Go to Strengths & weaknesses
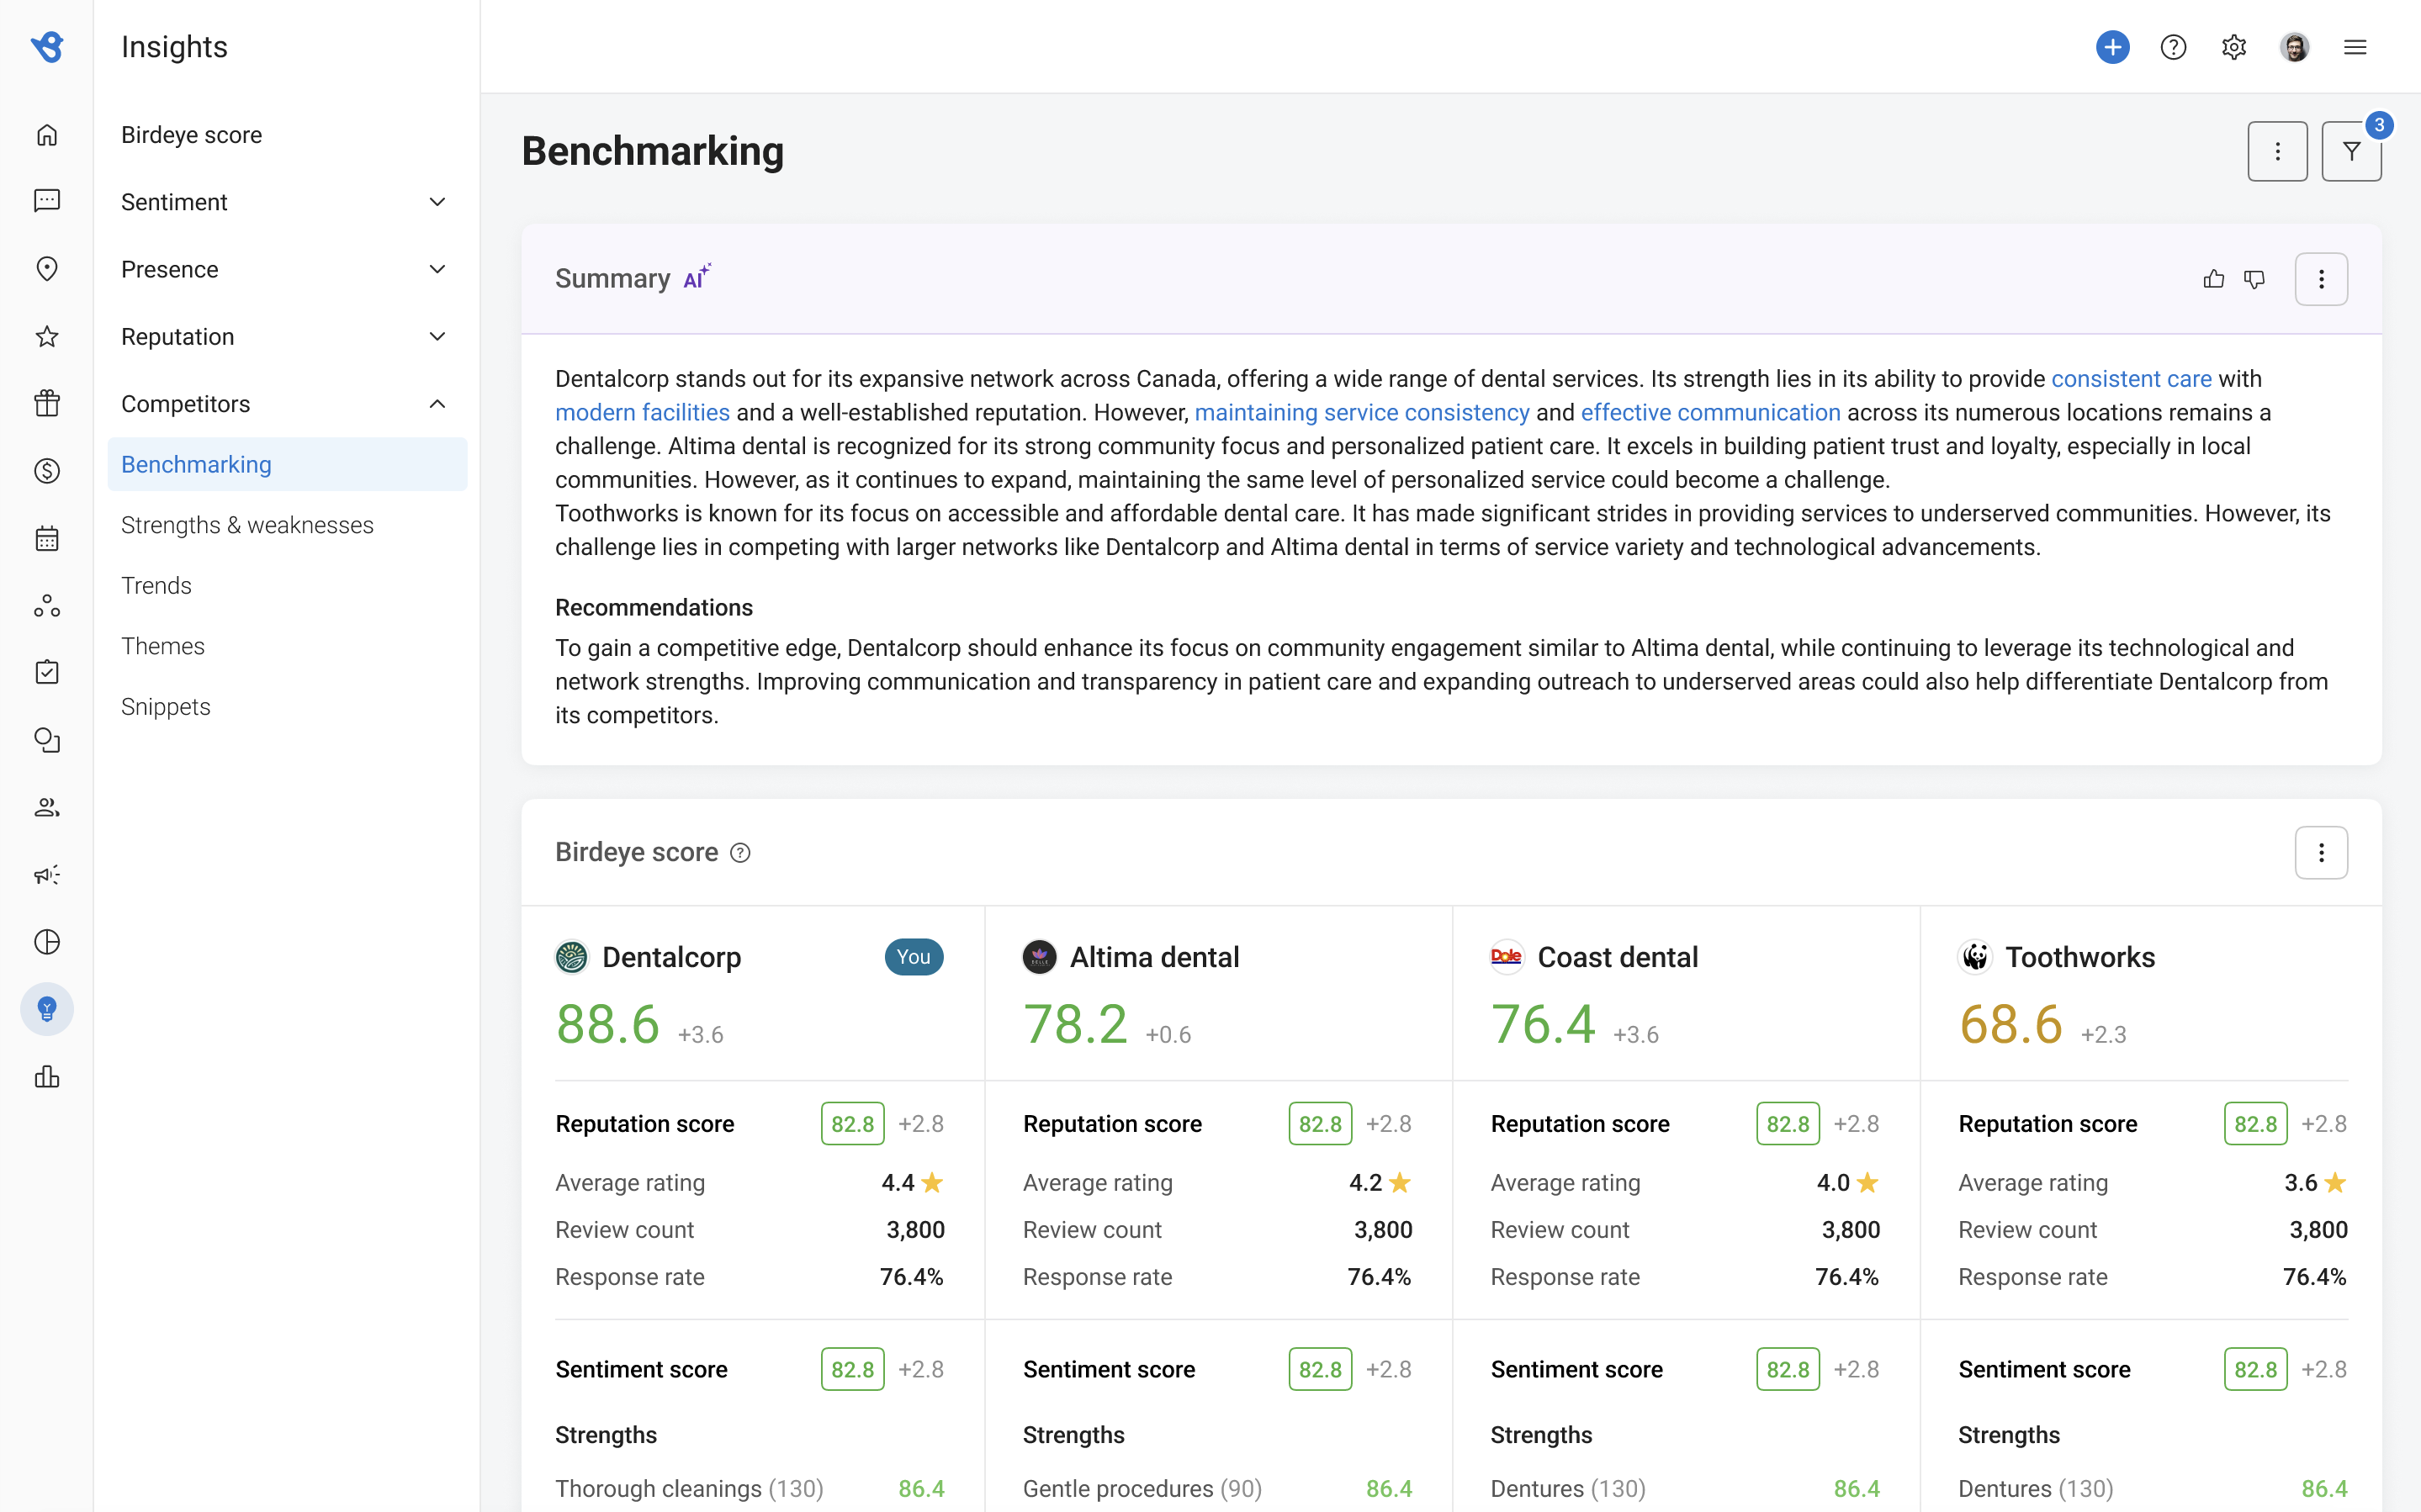Screen dimensions: 2421x1512 (x=247, y=525)
